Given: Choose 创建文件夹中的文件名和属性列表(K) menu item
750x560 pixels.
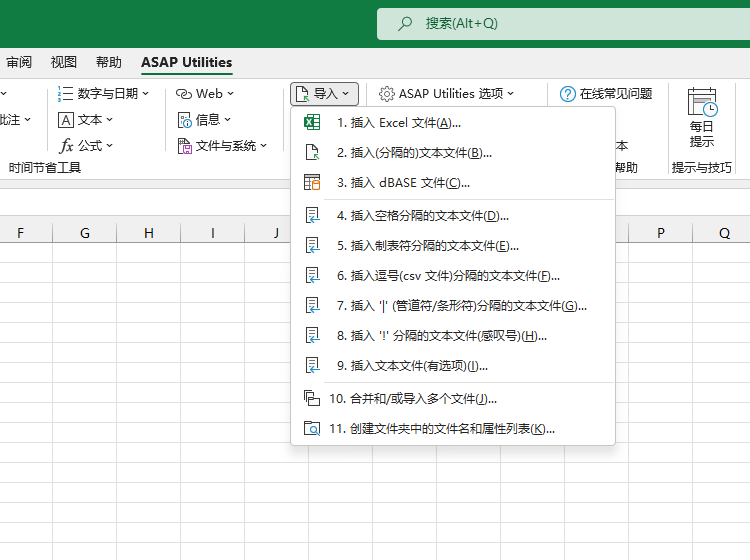Looking at the screenshot, I should click(x=452, y=428).
